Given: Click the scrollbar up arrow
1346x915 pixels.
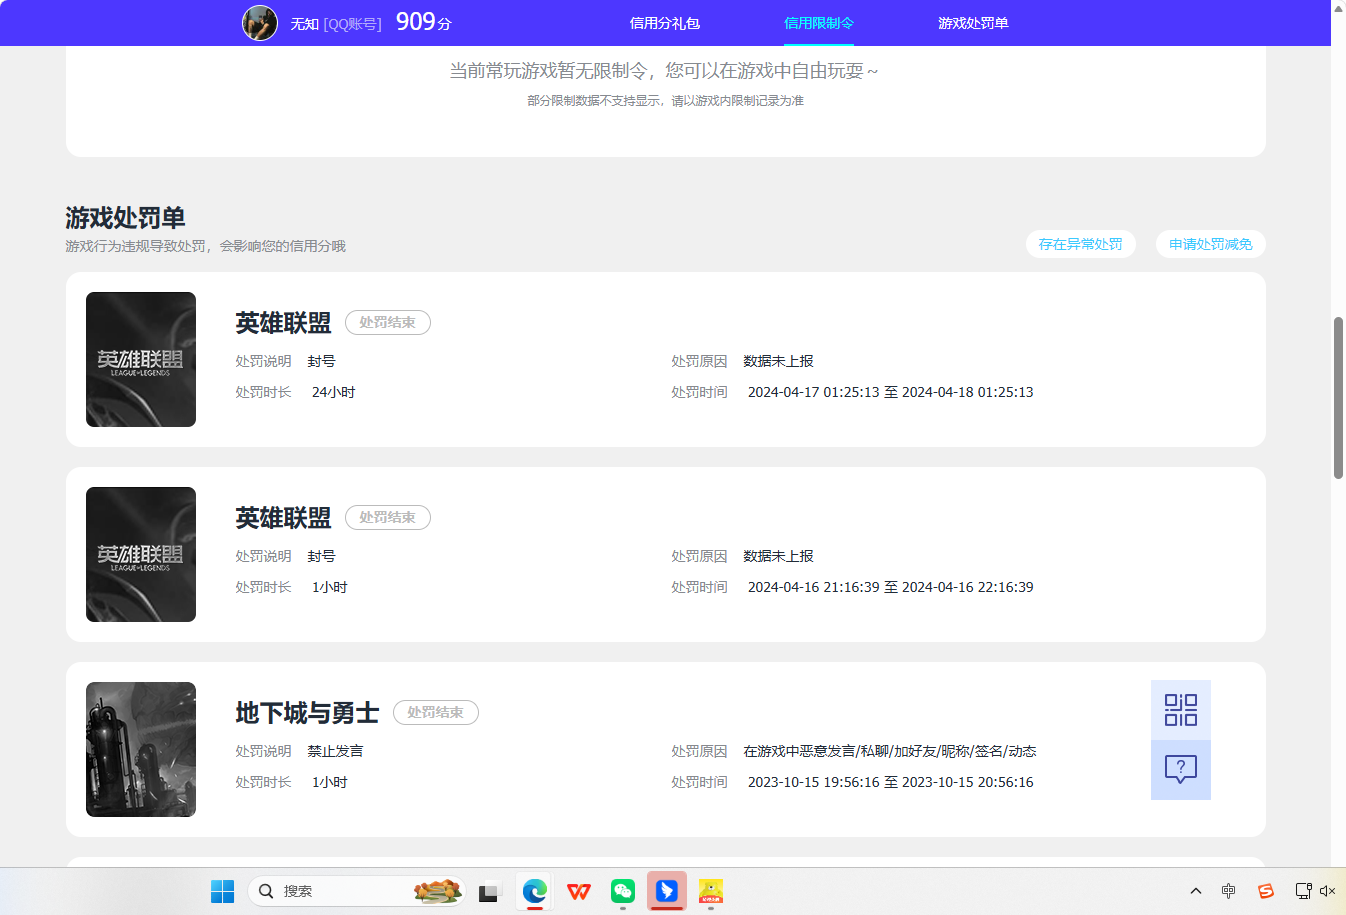Looking at the screenshot, I should pos(1339,8).
